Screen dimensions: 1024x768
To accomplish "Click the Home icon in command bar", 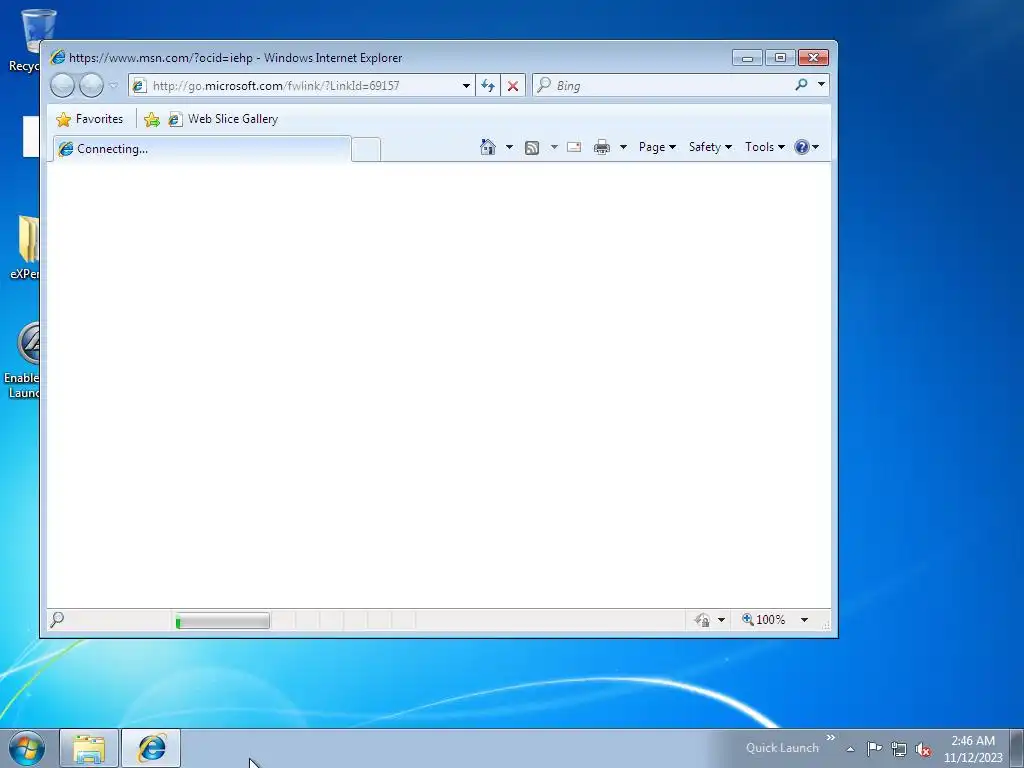I will pos(488,147).
